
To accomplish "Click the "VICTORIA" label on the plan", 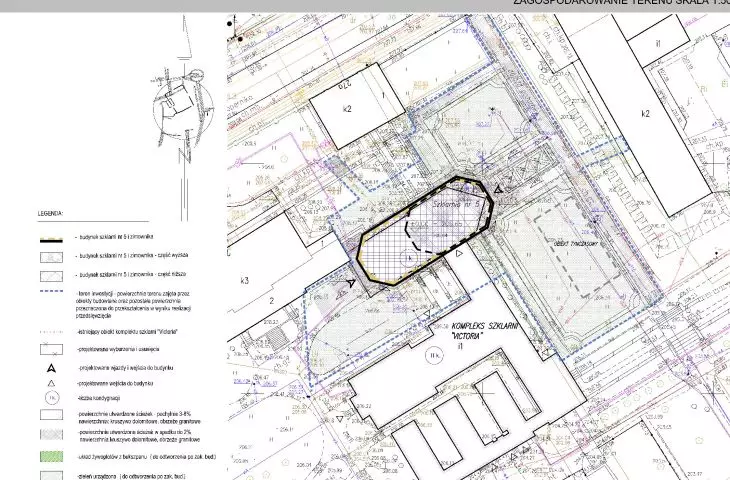I will (467, 336).
